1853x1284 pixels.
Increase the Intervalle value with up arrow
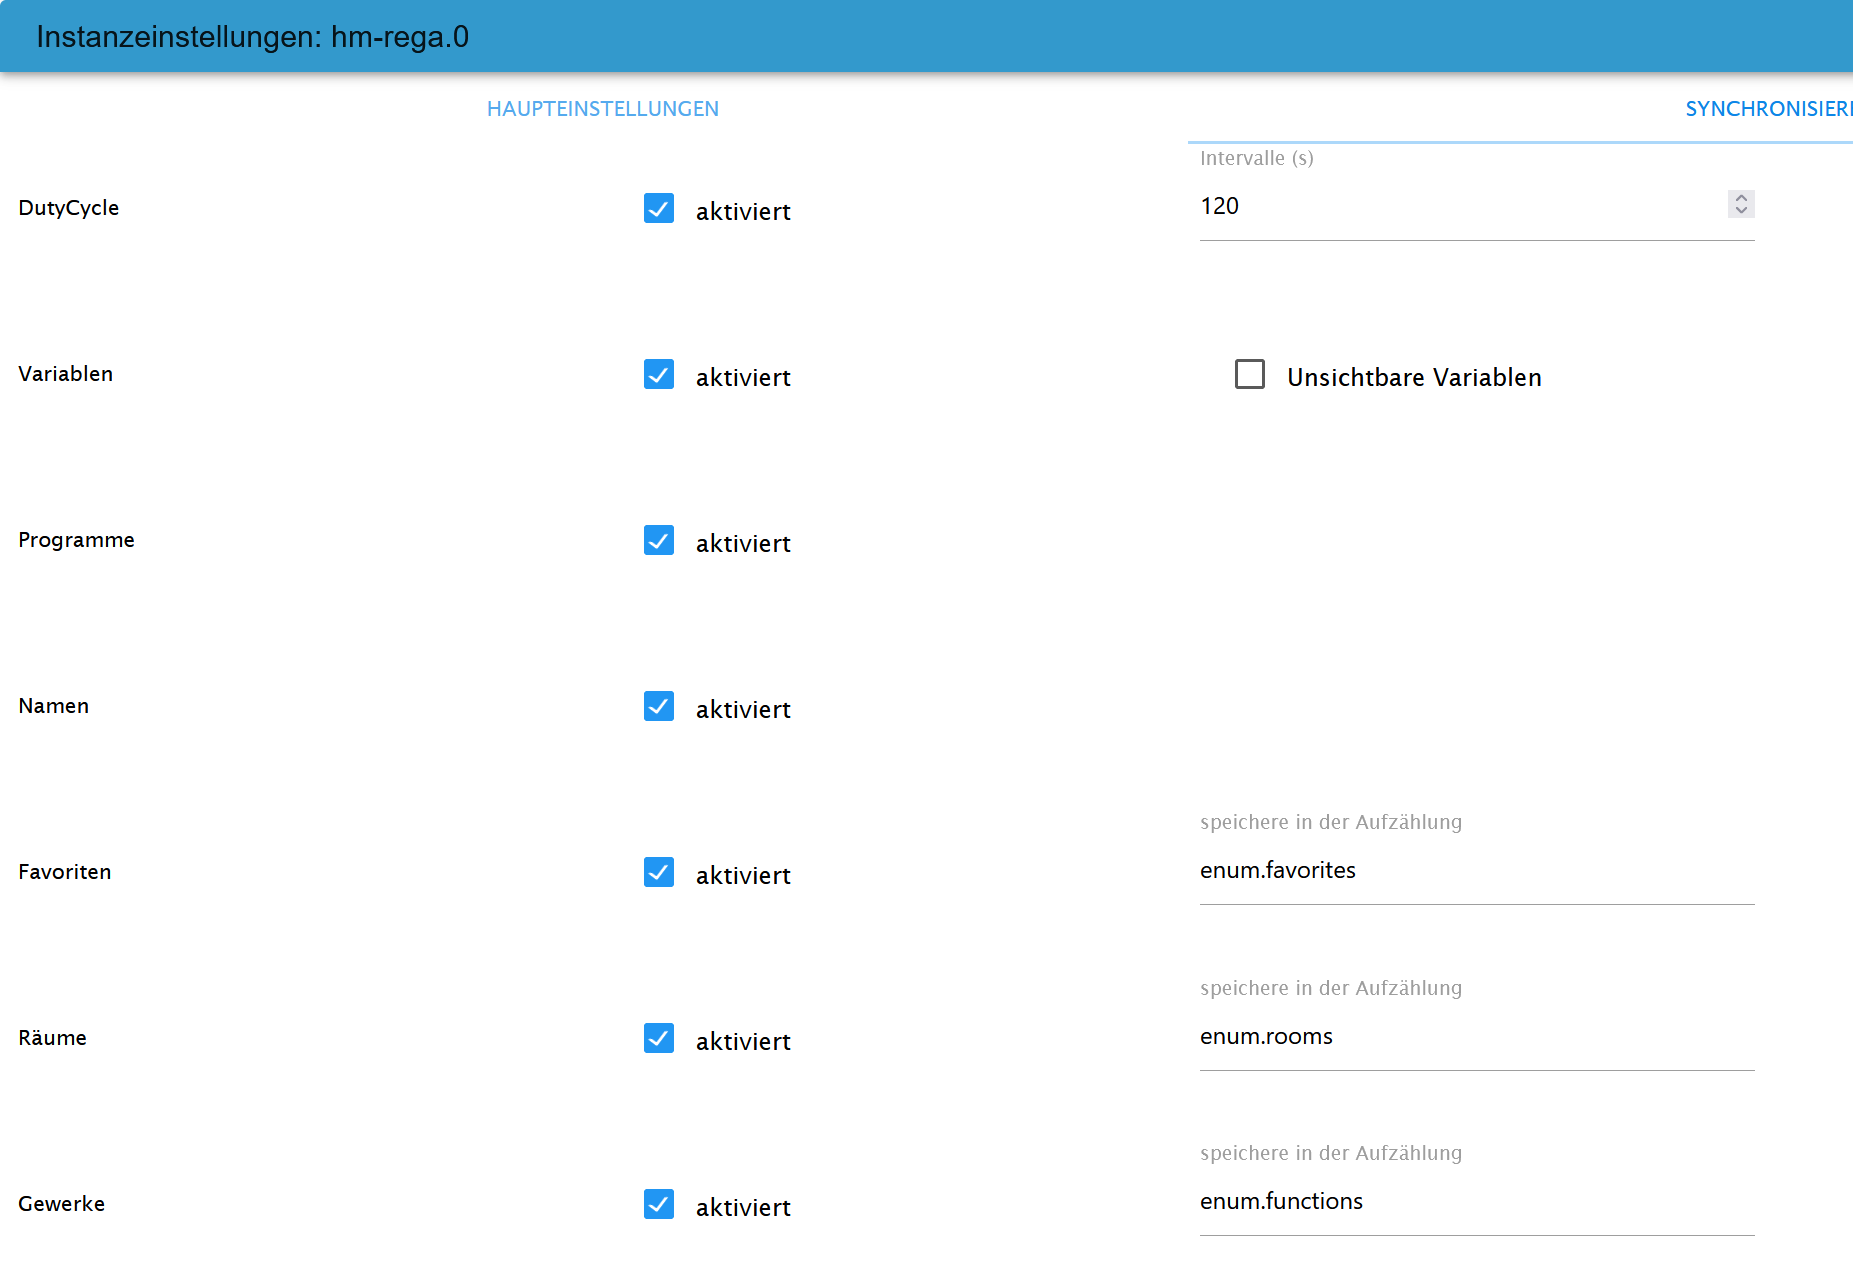click(1741, 198)
